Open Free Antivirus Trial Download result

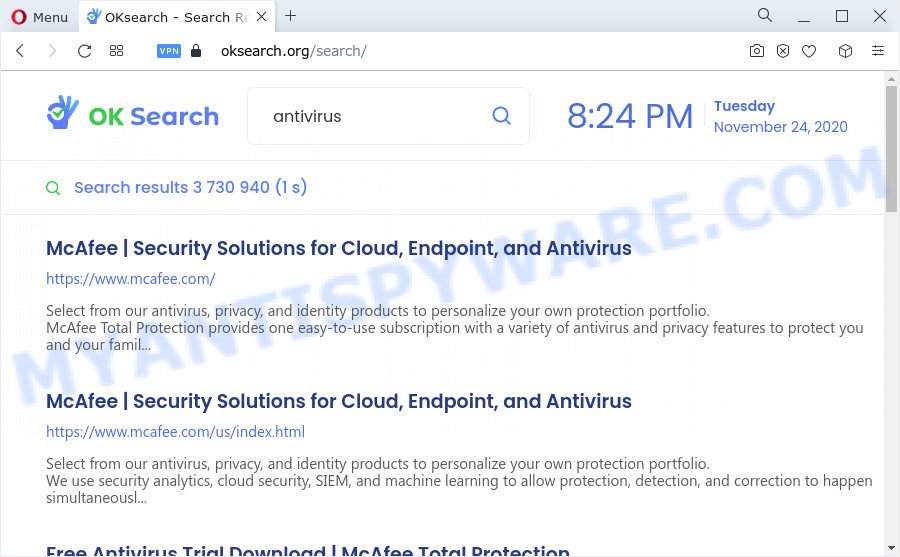tap(308, 550)
